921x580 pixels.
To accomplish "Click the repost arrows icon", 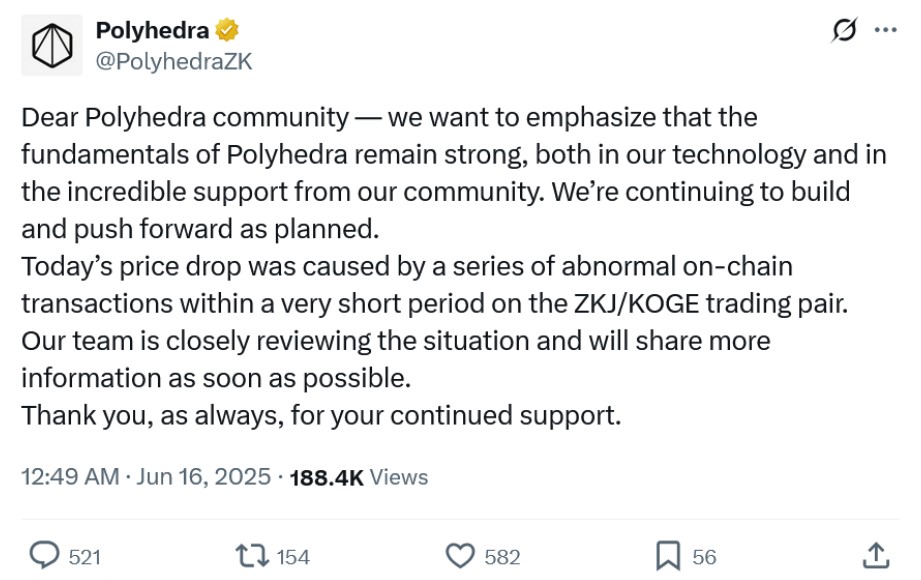I will [252, 555].
